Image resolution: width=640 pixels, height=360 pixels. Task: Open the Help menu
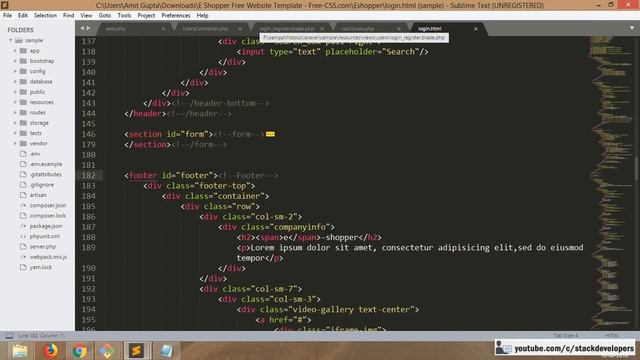[x=202, y=16]
